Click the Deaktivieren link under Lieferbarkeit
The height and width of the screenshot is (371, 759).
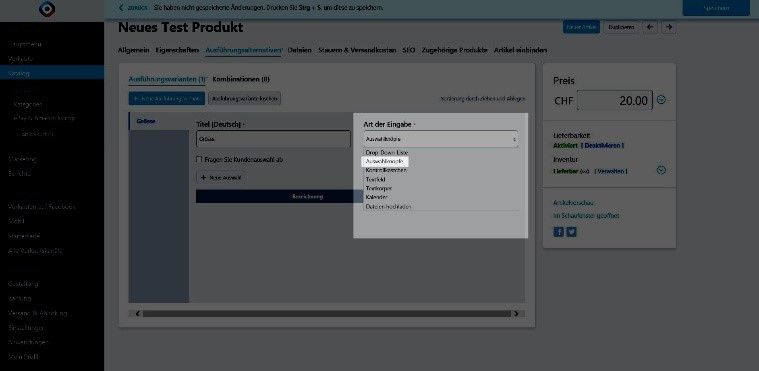pyautogui.click(x=603, y=145)
